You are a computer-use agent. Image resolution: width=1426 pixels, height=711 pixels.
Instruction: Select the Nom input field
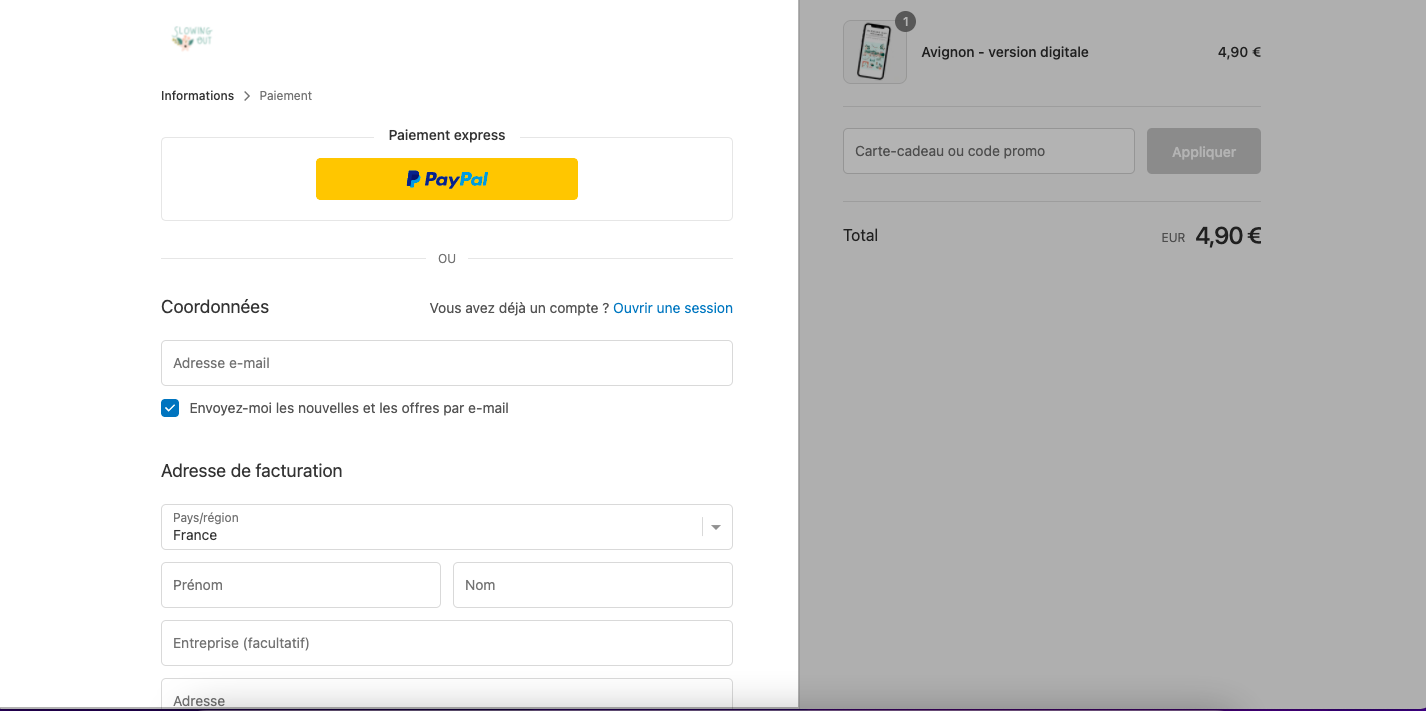click(593, 585)
